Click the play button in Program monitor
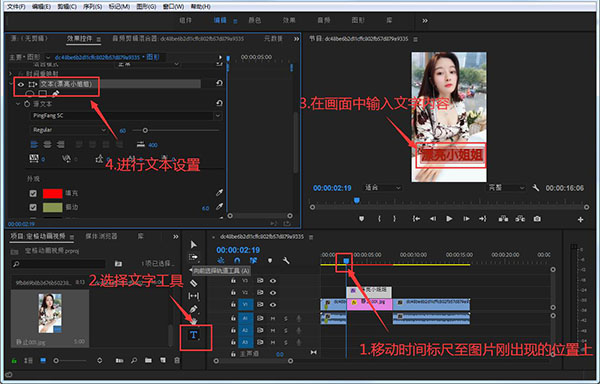The height and width of the screenshot is (384, 600). [449, 219]
